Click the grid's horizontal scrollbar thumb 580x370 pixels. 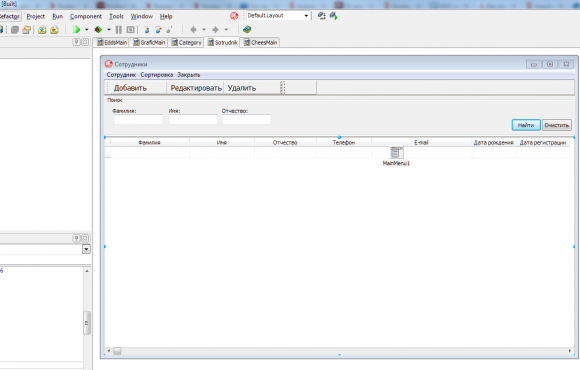pos(117,351)
